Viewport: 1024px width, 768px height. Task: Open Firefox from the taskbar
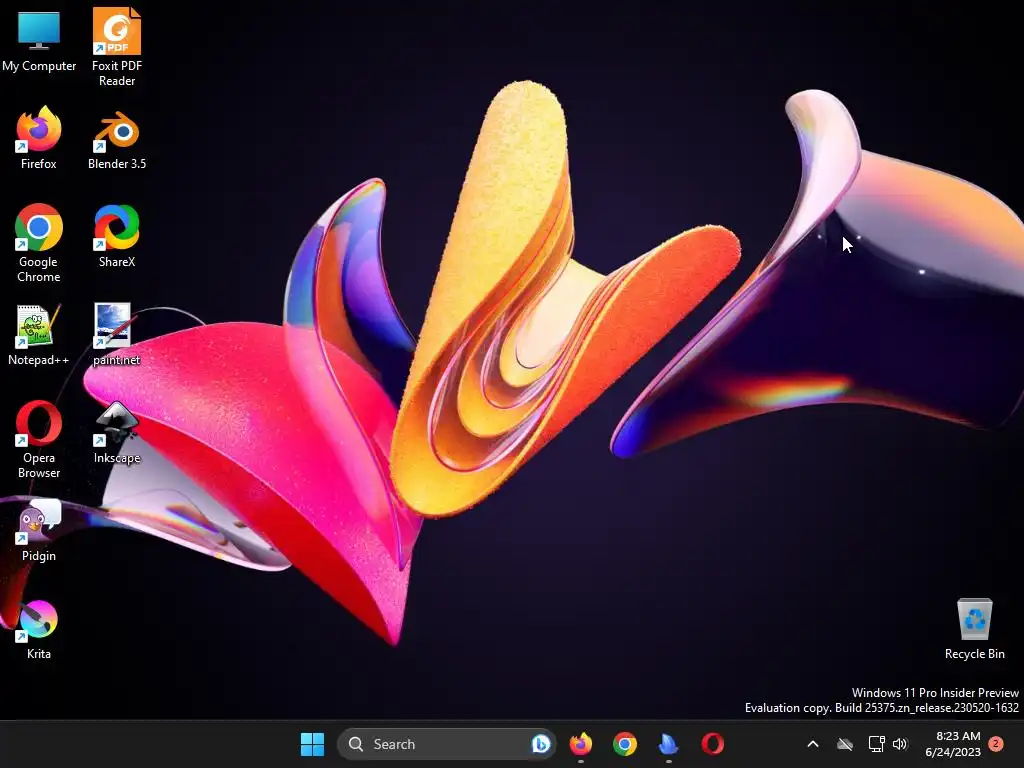tap(581, 744)
